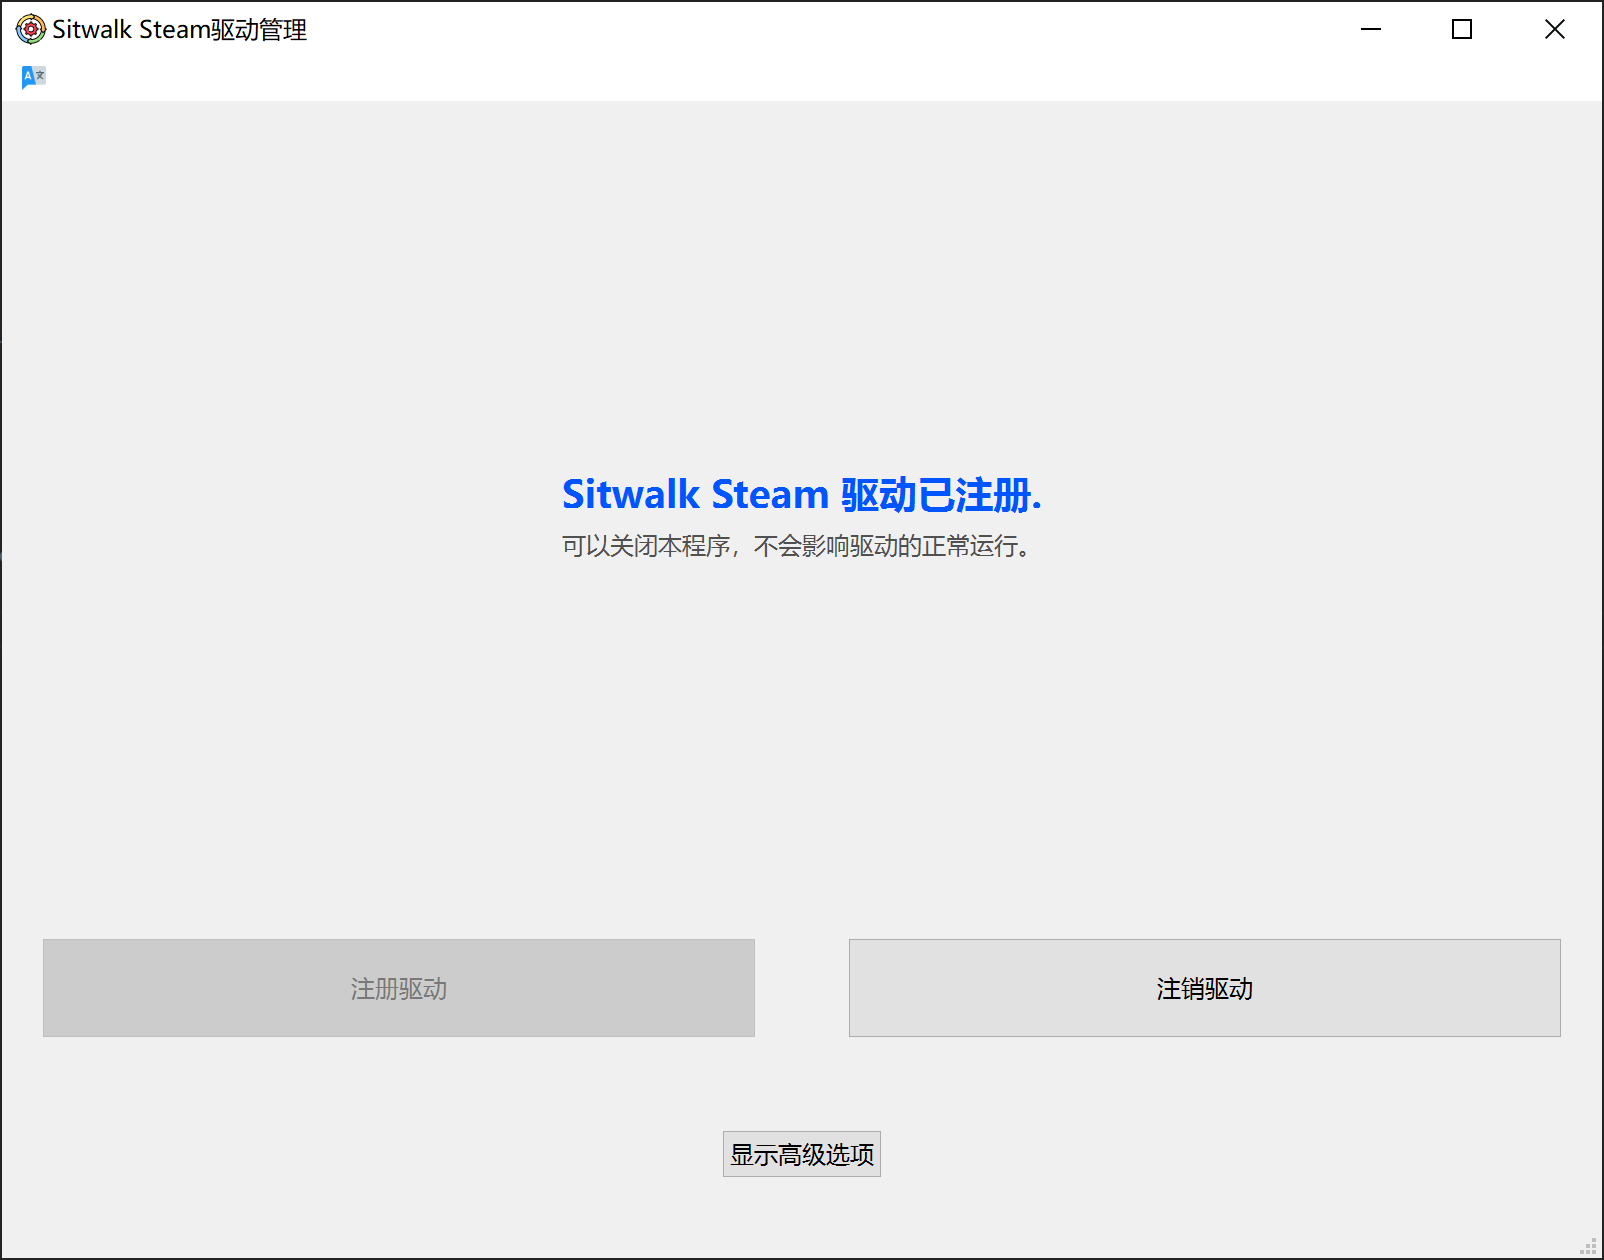Click the window title 'Sitwalk Steam驱动管理'

click(x=180, y=30)
